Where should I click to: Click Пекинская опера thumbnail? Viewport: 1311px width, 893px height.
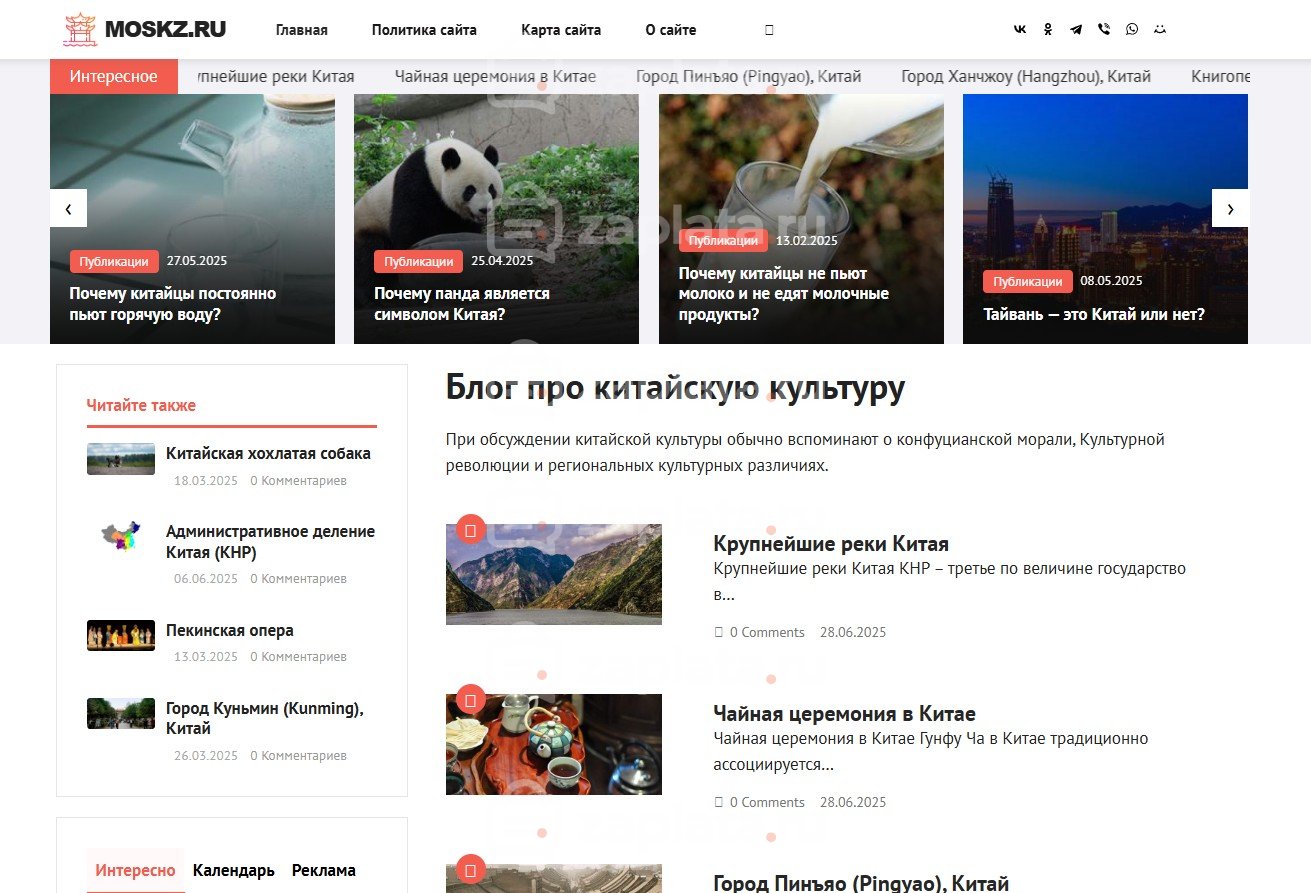click(x=121, y=636)
